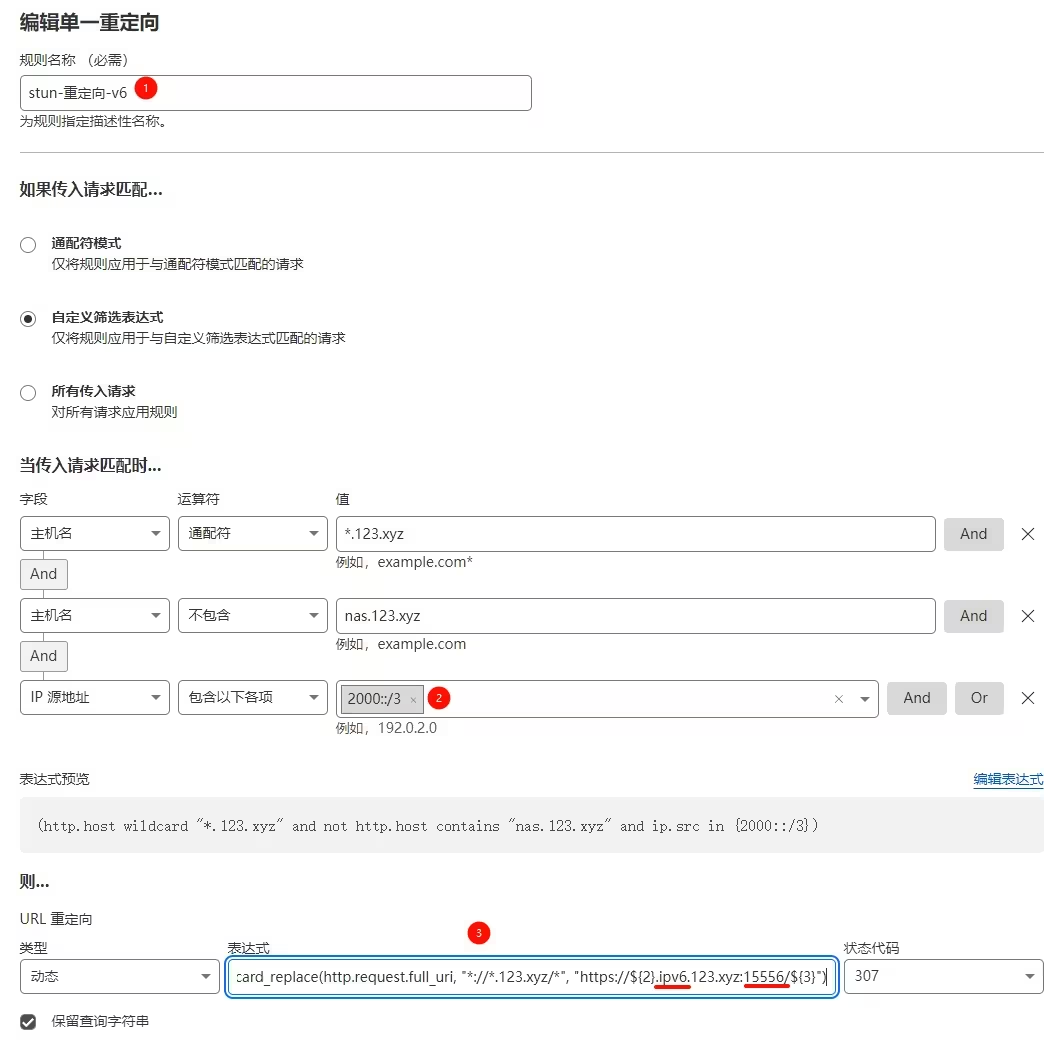Toggle the 保留查询字符串 checkbox
Screen dimensions: 1044x1054
point(28,1022)
